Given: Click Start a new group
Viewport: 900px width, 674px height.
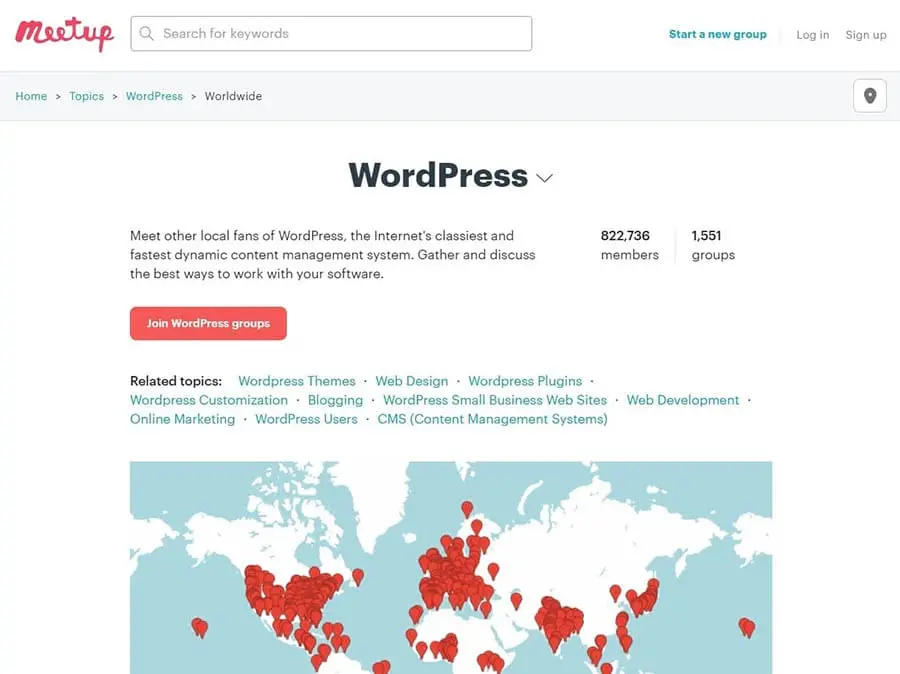Looking at the screenshot, I should pos(717,34).
